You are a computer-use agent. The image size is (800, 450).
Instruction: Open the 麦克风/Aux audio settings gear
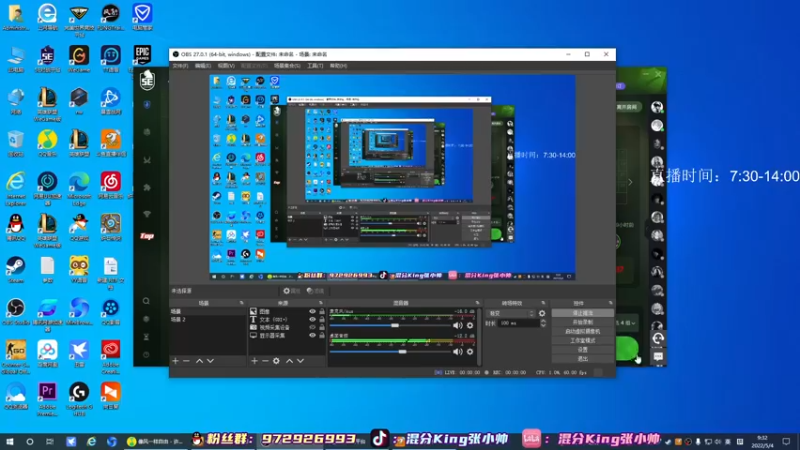(x=470, y=326)
